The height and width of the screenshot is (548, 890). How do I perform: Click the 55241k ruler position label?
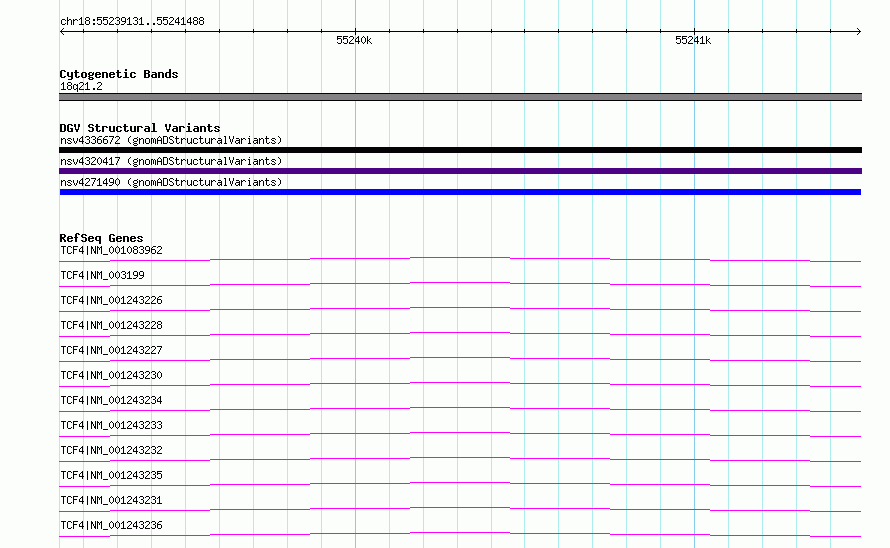click(692, 40)
